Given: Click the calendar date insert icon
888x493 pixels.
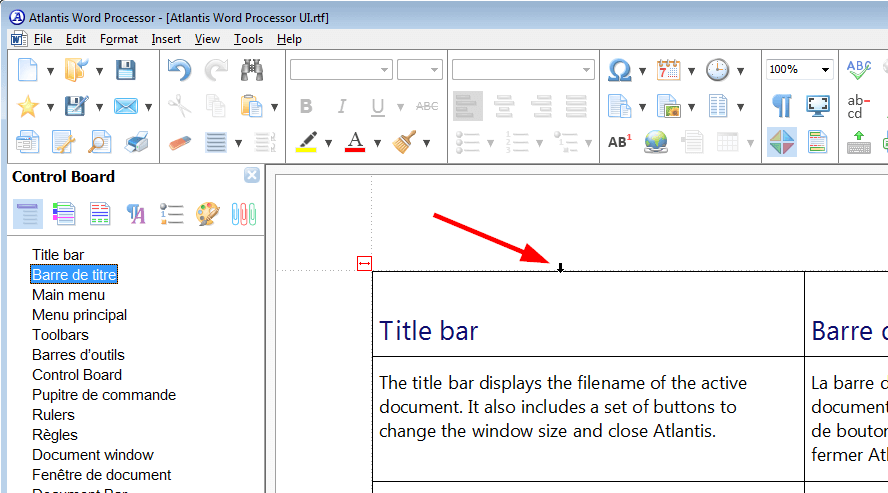Looking at the screenshot, I should (x=668, y=70).
